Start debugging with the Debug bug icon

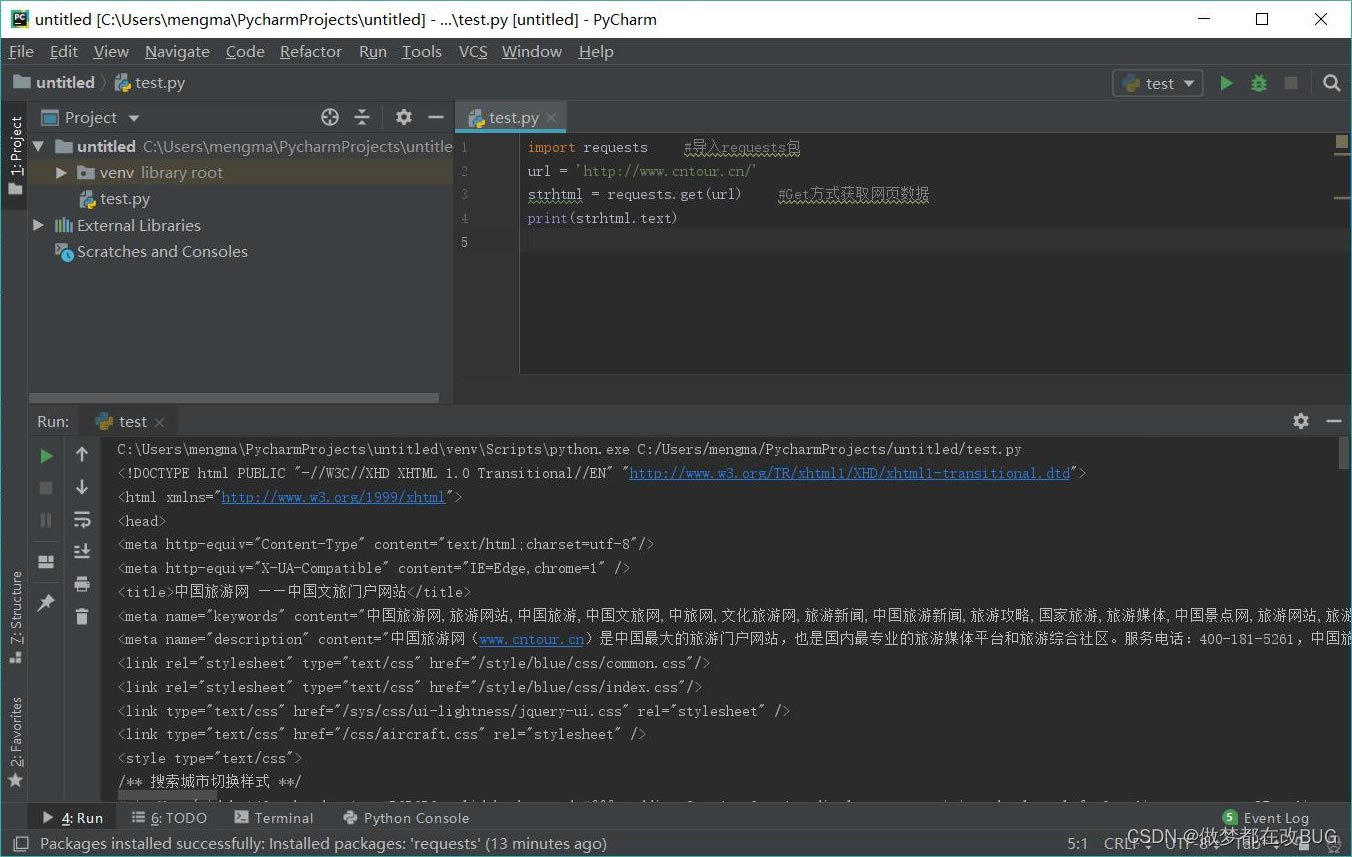pos(1258,83)
